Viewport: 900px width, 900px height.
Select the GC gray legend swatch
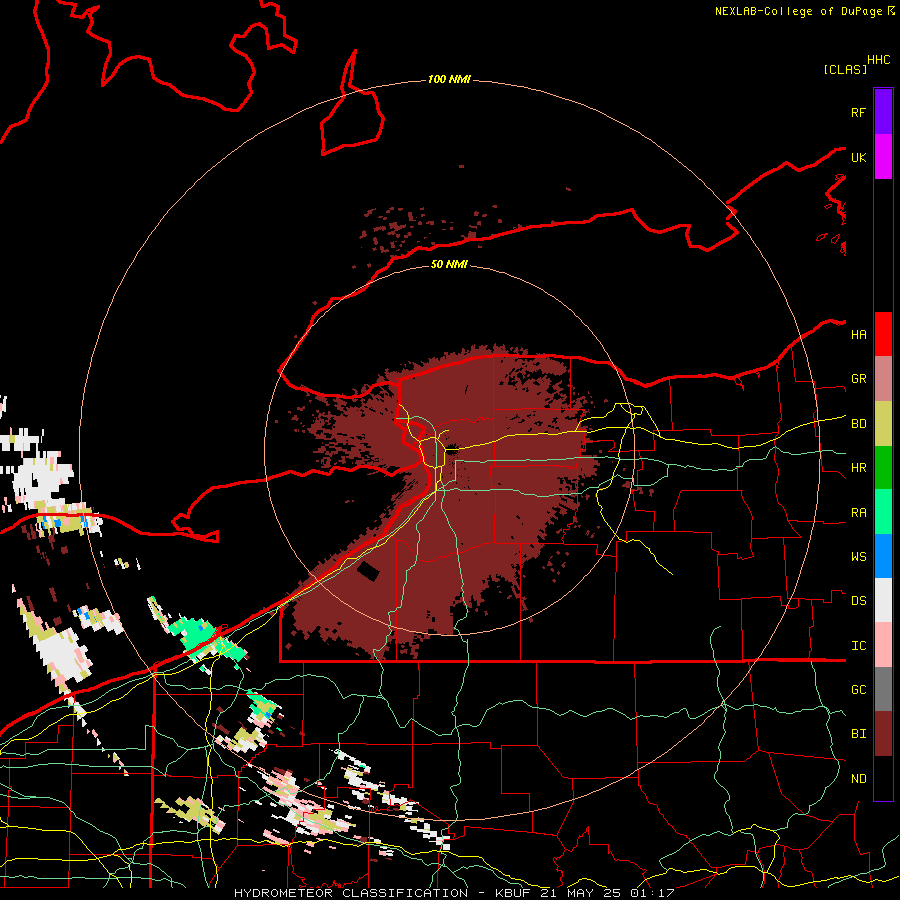coord(883,689)
